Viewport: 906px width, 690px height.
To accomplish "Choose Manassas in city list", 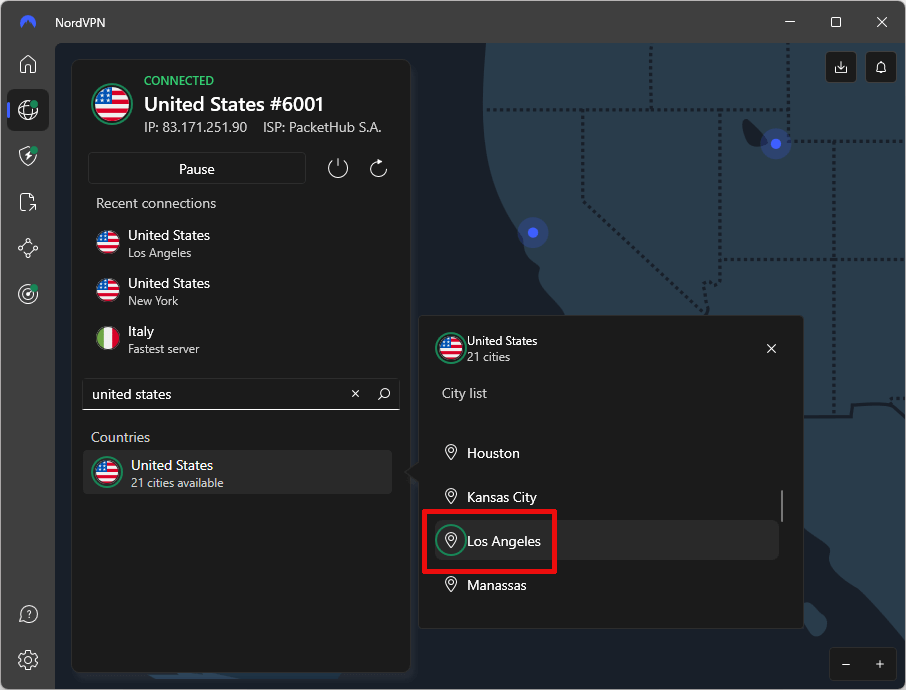I will point(606,585).
